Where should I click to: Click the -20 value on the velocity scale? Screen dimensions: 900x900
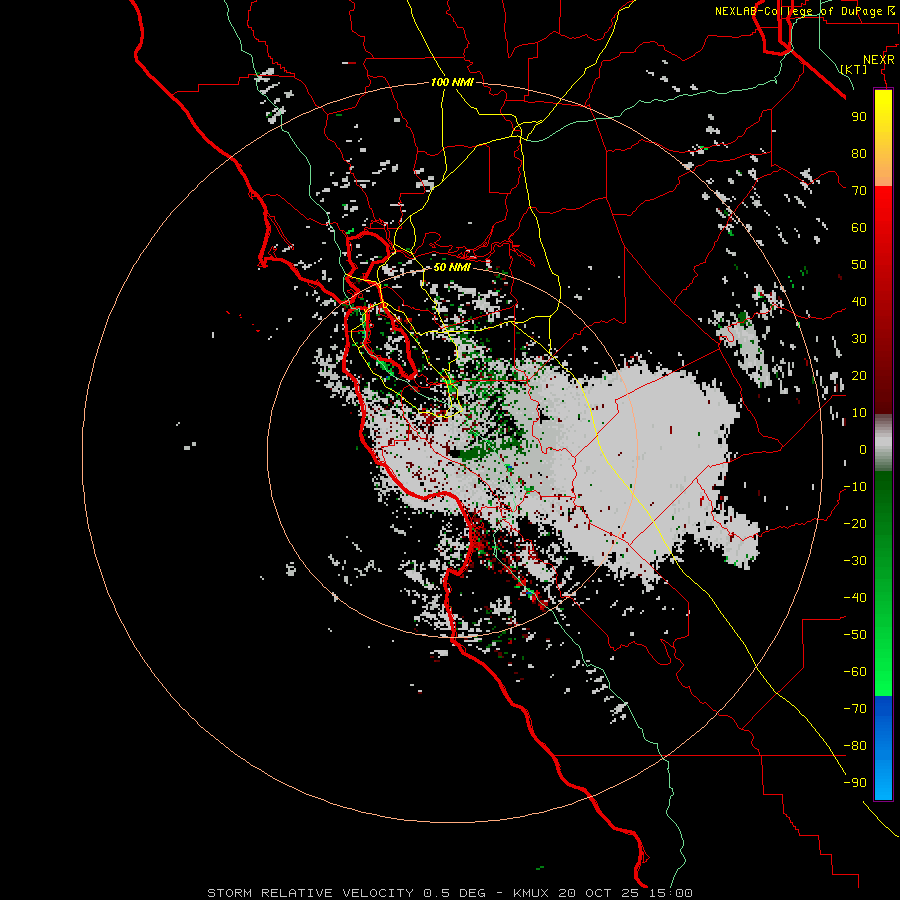855,523
